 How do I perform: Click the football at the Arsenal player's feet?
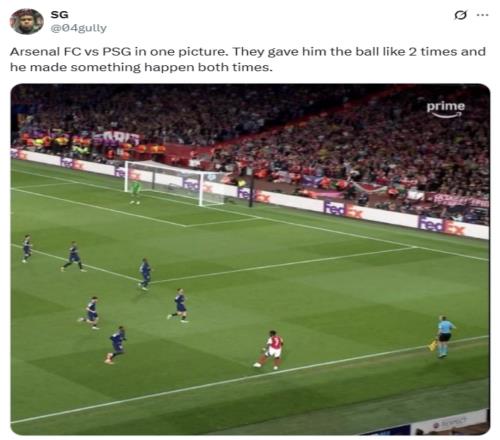point(257,365)
